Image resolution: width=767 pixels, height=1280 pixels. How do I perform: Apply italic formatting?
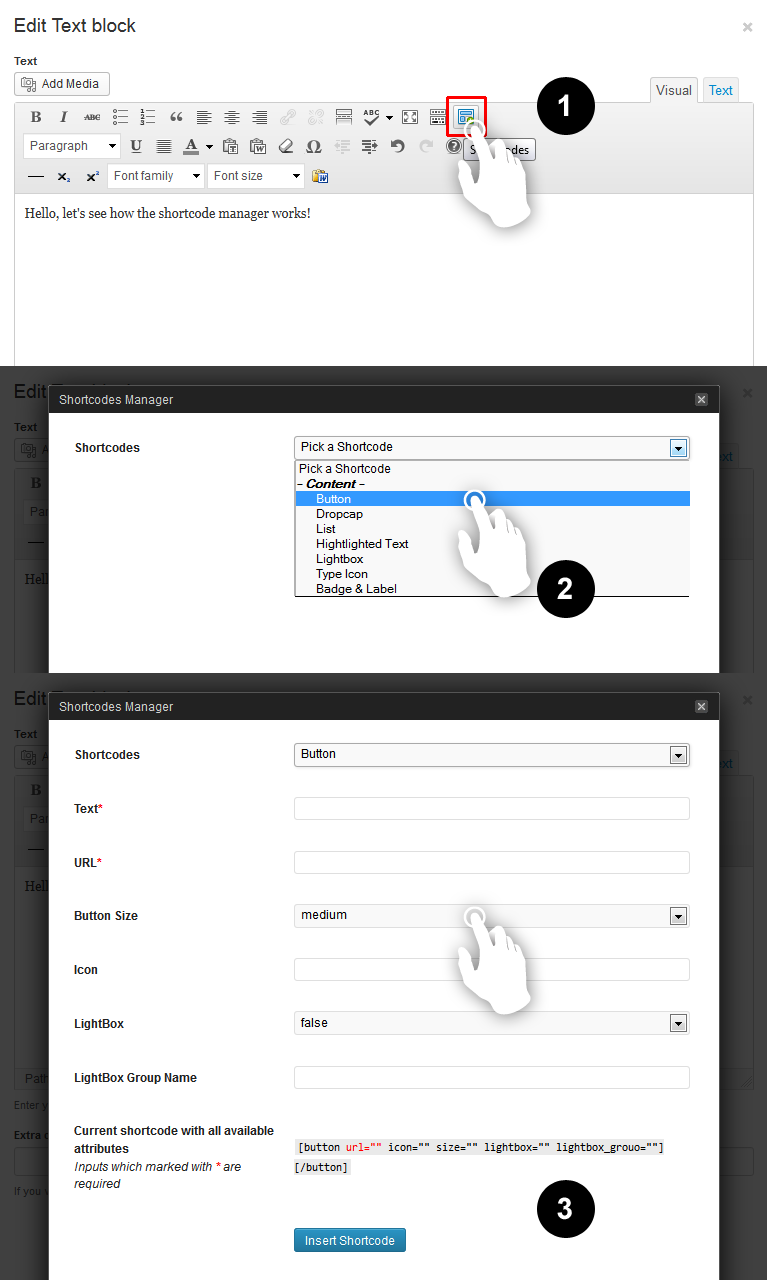click(x=64, y=117)
